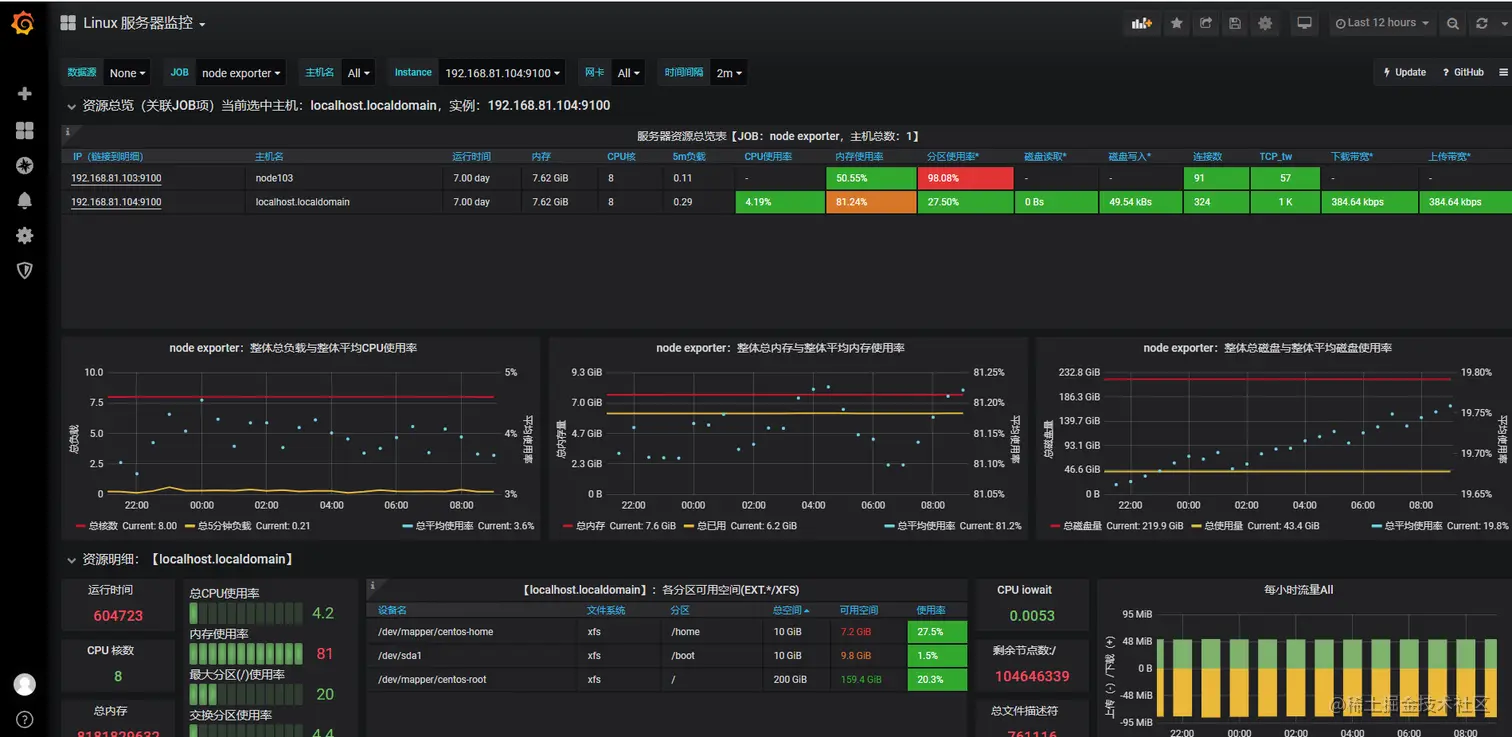The height and width of the screenshot is (737, 1512).
Task: Star this dashboard as favorite
Action: 1177,23
